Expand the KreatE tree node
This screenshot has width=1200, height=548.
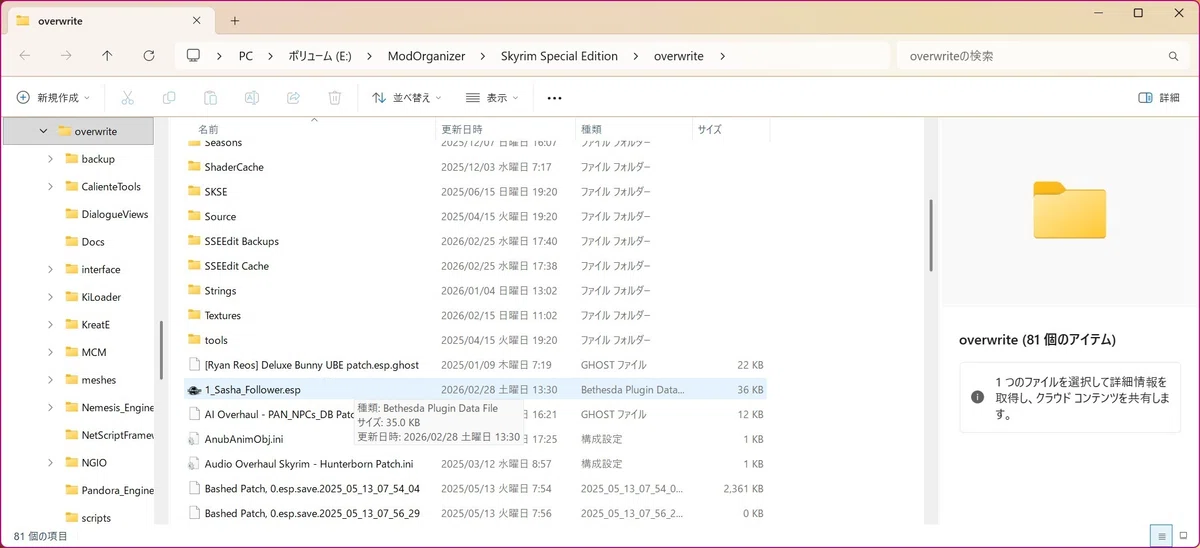click(x=51, y=325)
